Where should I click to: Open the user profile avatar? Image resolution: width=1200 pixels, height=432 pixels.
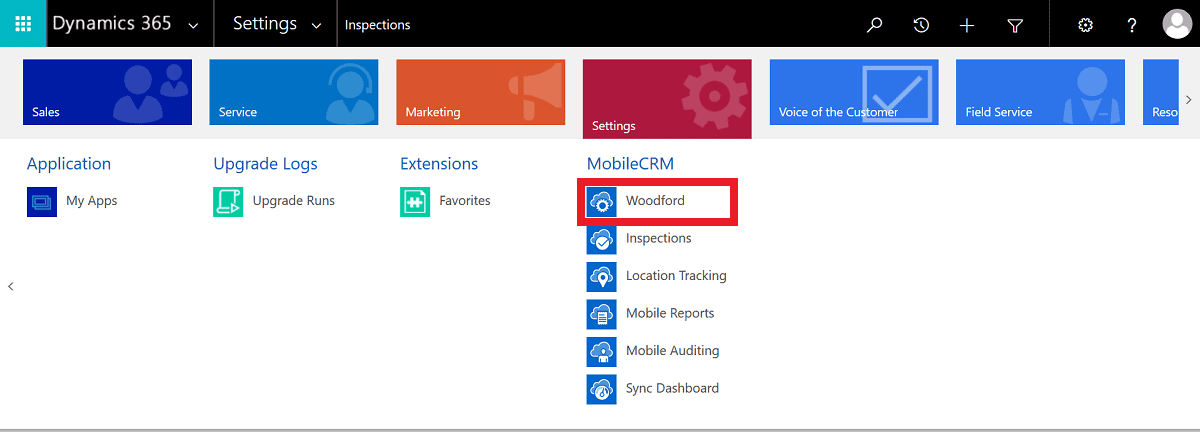(x=1177, y=25)
